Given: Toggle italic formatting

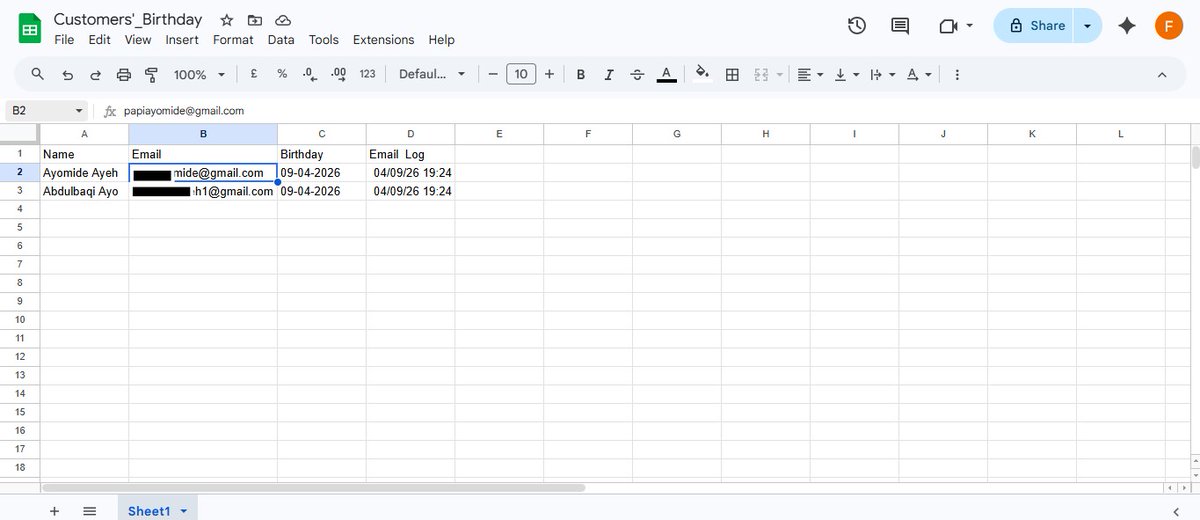Looking at the screenshot, I should coord(609,74).
